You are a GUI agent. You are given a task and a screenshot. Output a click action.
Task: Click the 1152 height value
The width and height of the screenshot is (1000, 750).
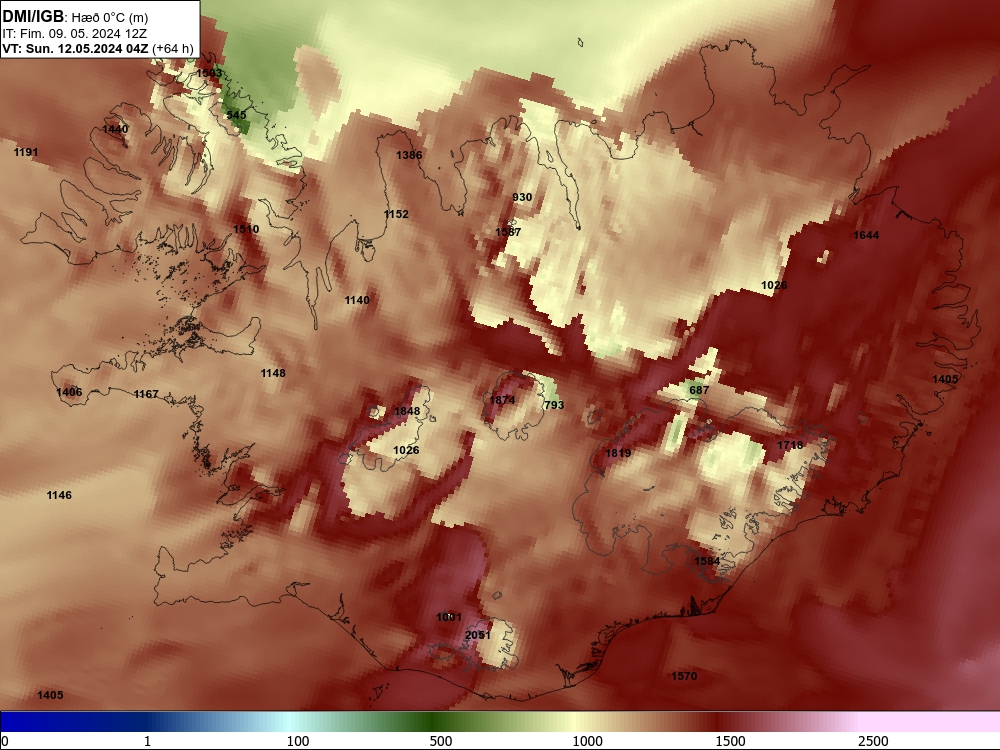tap(396, 214)
